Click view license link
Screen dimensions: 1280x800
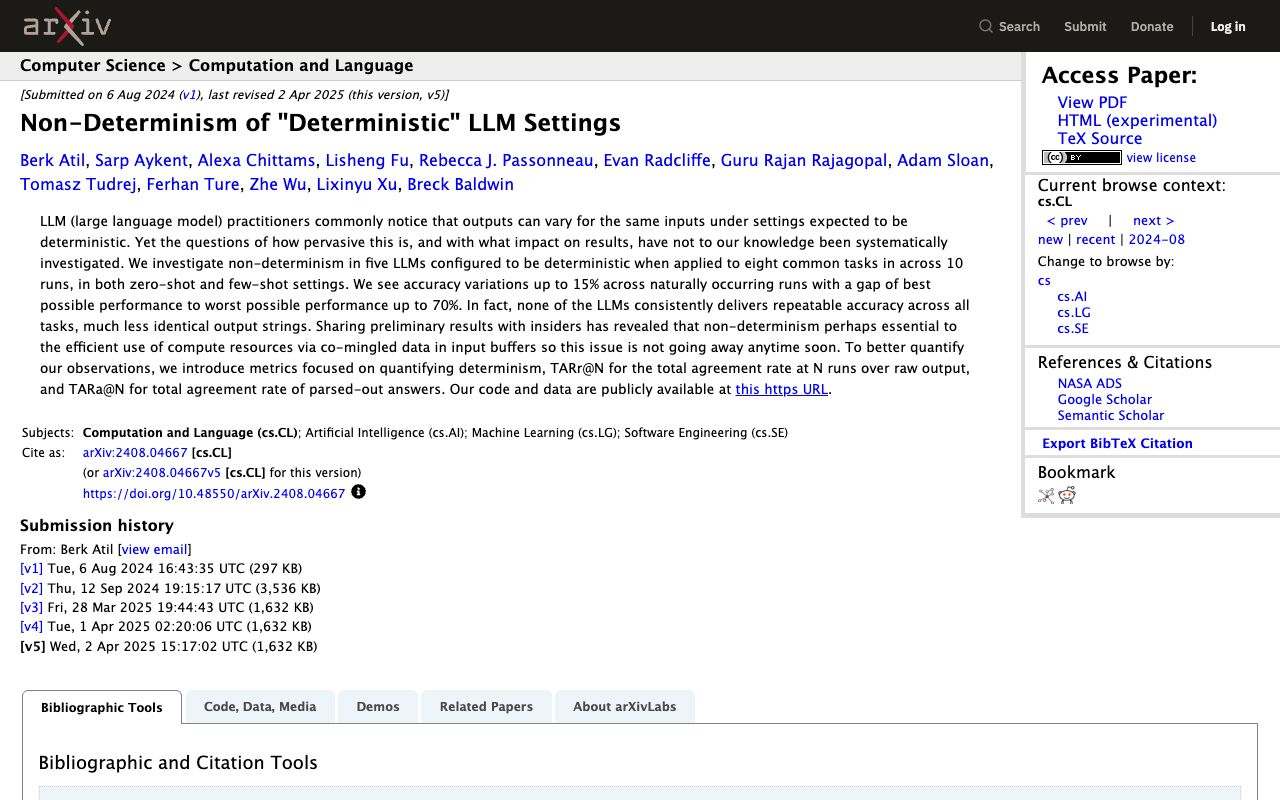pos(1161,158)
